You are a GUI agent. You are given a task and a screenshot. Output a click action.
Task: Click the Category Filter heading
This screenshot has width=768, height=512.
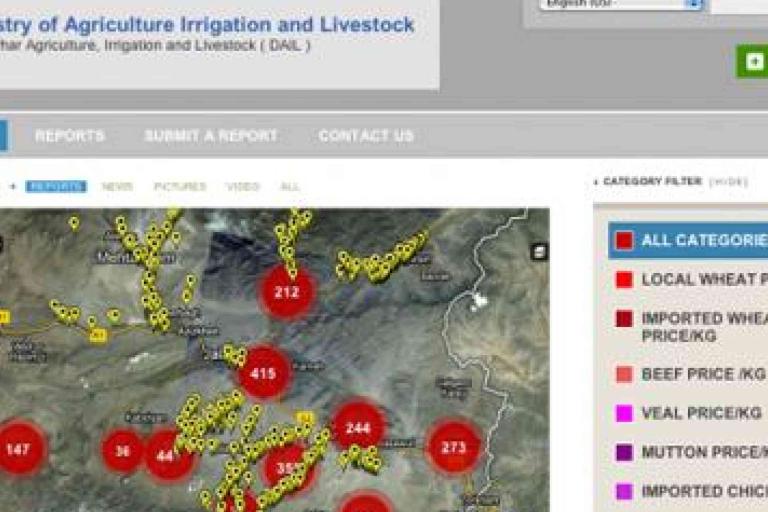pos(652,182)
